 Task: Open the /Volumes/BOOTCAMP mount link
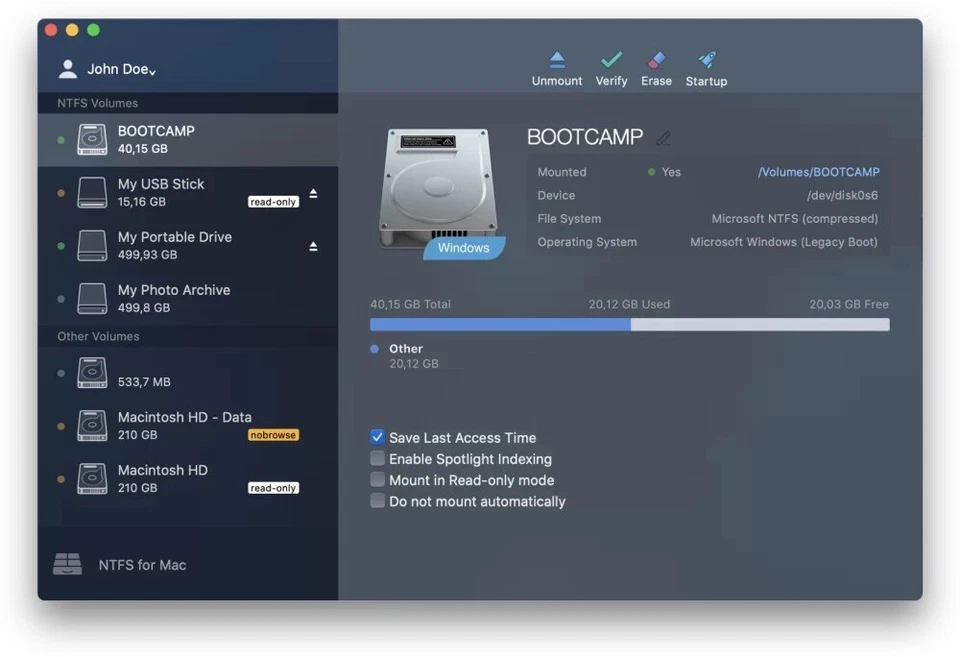click(819, 171)
